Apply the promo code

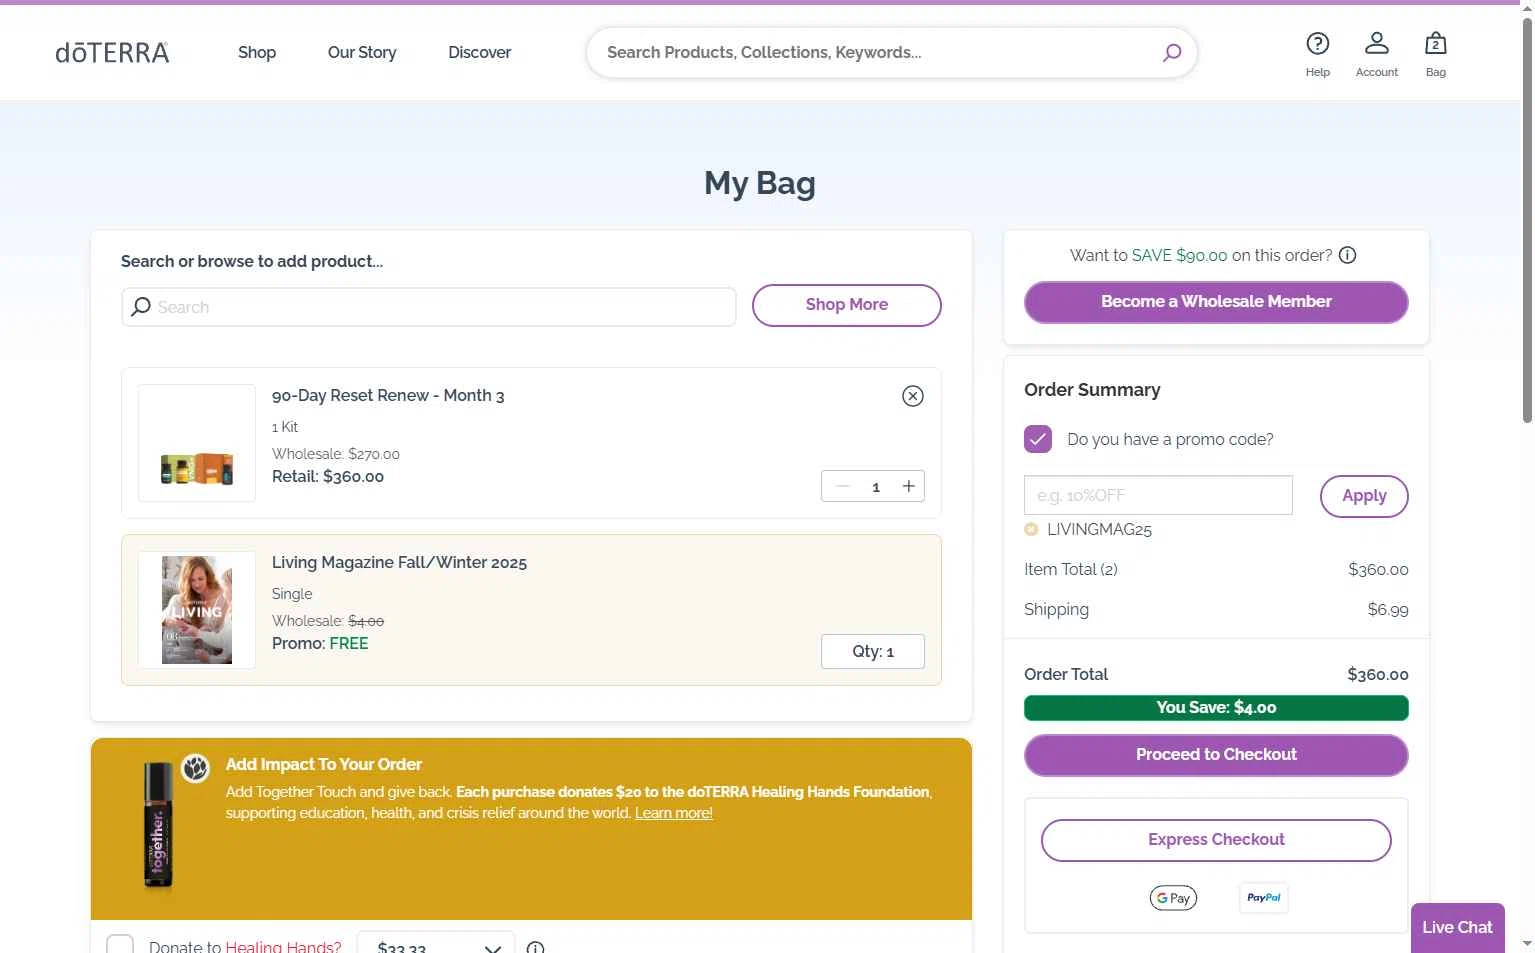pyautogui.click(x=1364, y=496)
